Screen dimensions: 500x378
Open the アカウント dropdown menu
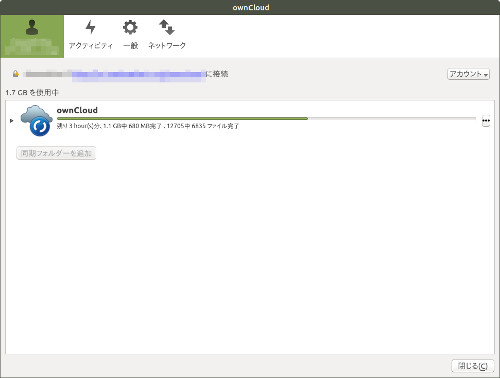tap(468, 74)
